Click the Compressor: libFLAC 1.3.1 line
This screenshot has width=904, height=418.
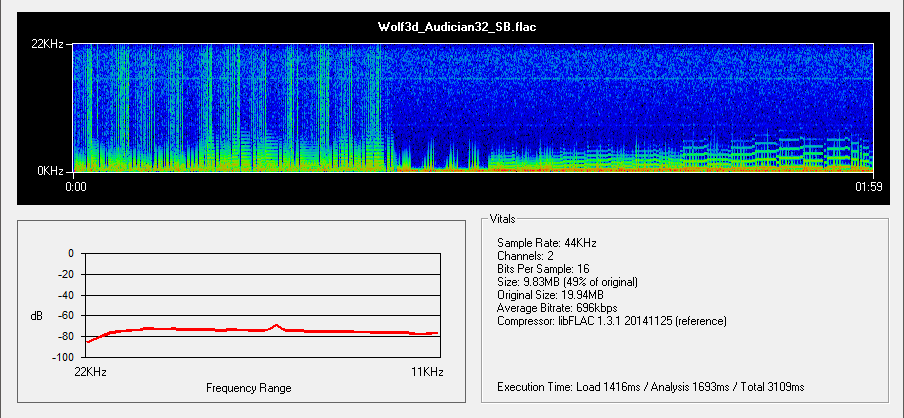coord(611,321)
